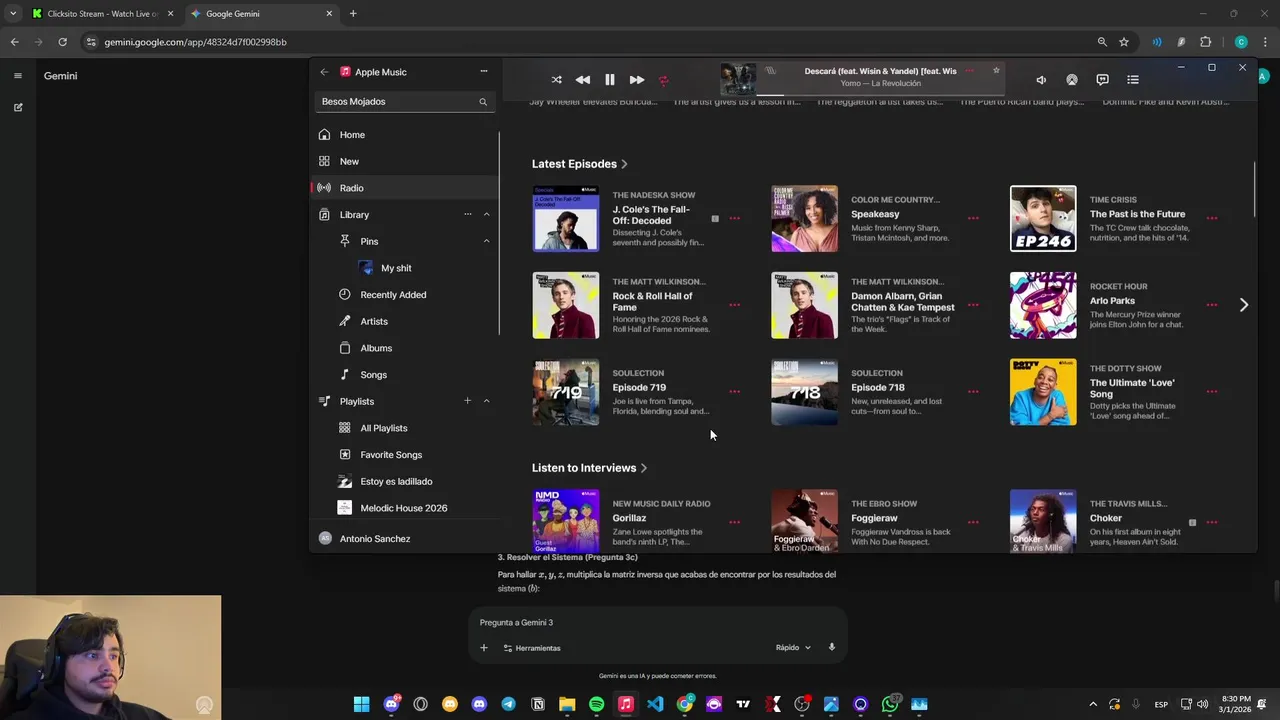Open Library more options dots
1280x720 pixels.
tap(467, 214)
